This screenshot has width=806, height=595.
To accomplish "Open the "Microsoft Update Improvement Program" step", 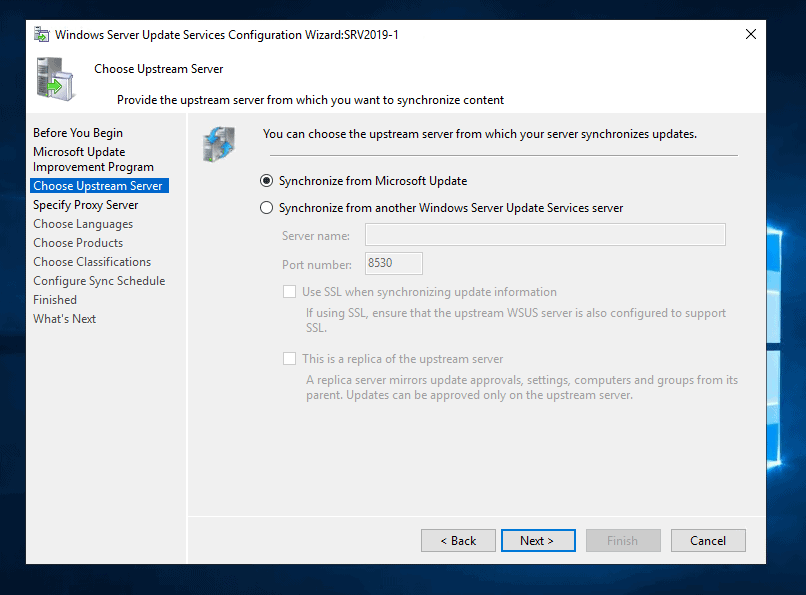I will click(79, 158).
